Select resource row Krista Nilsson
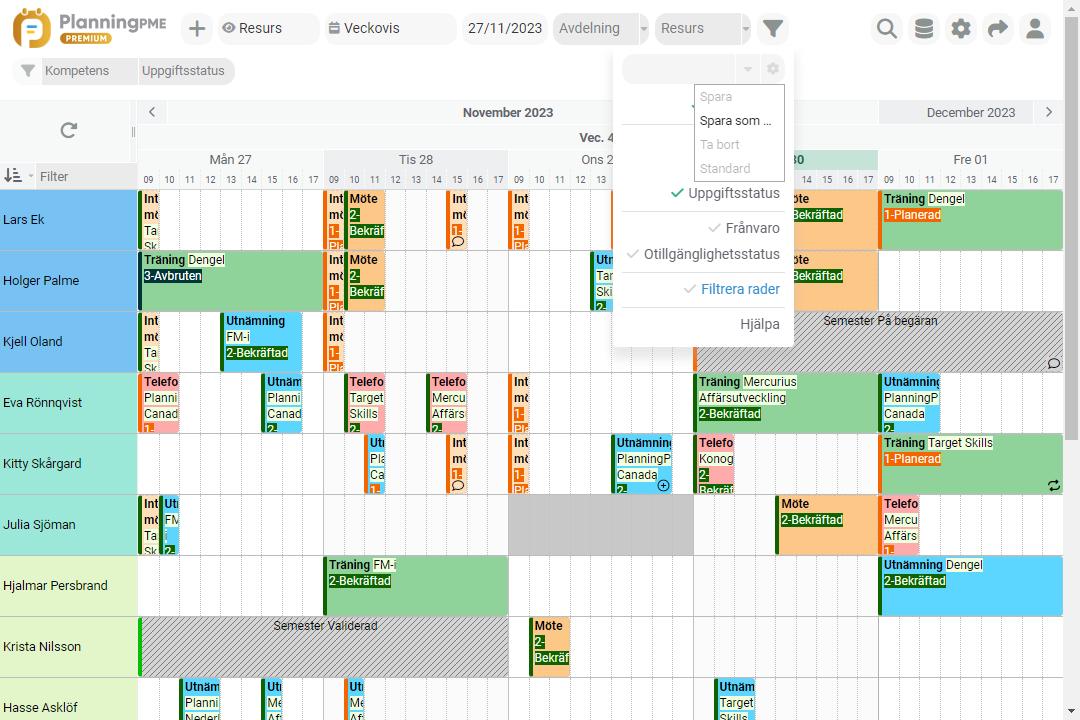Viewport: 1080px width, 720px height. pyautogui.click(x=69, y=647)
